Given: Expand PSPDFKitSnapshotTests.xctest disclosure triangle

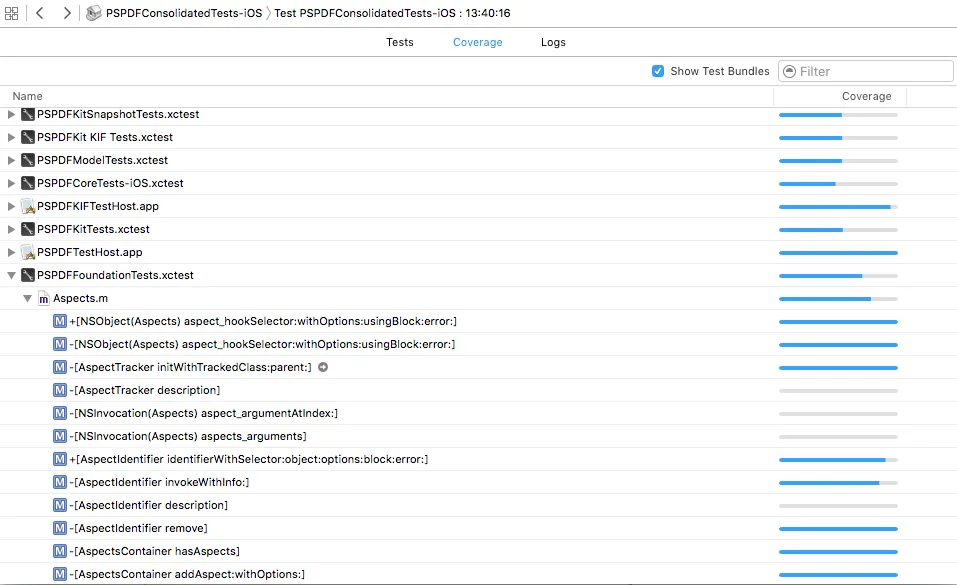Looking at the screenshot, I should pos(12,114).
